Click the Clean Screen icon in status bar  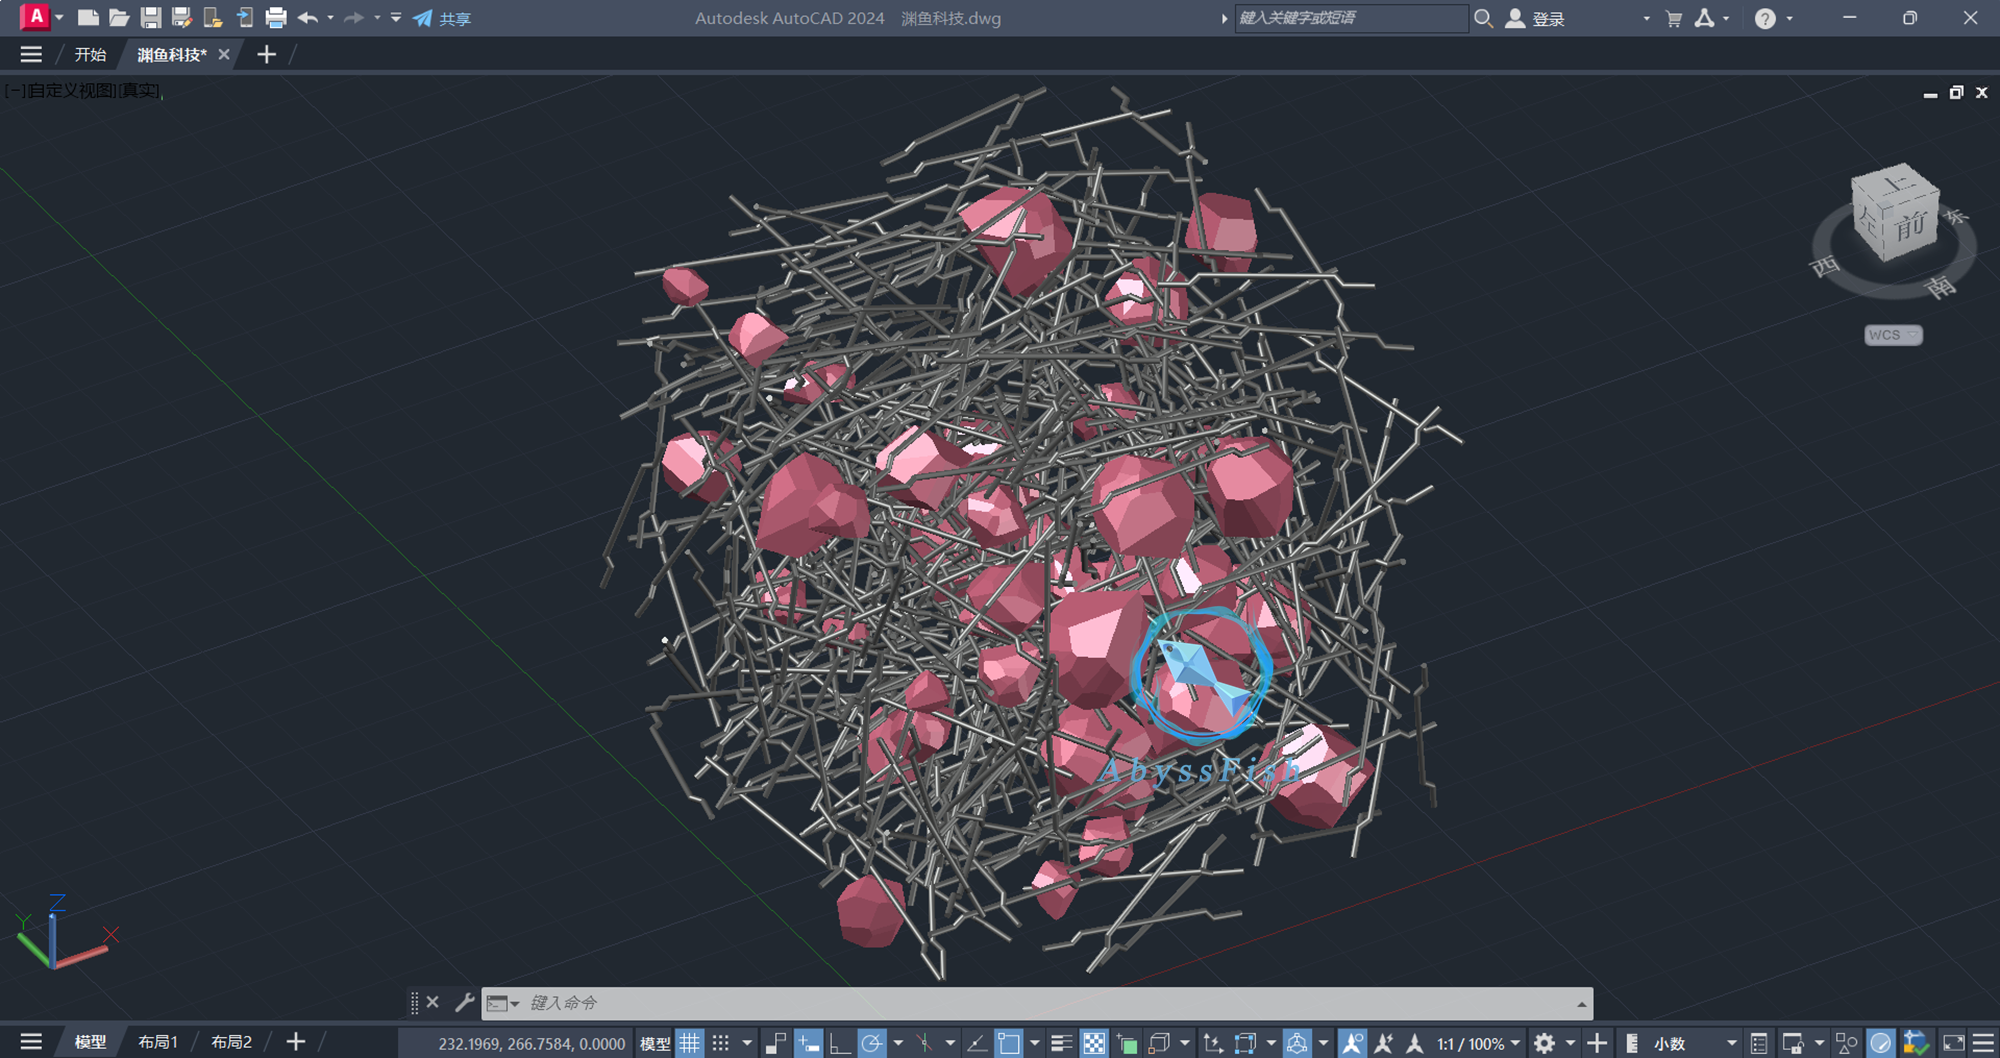coord(1953,1043)
